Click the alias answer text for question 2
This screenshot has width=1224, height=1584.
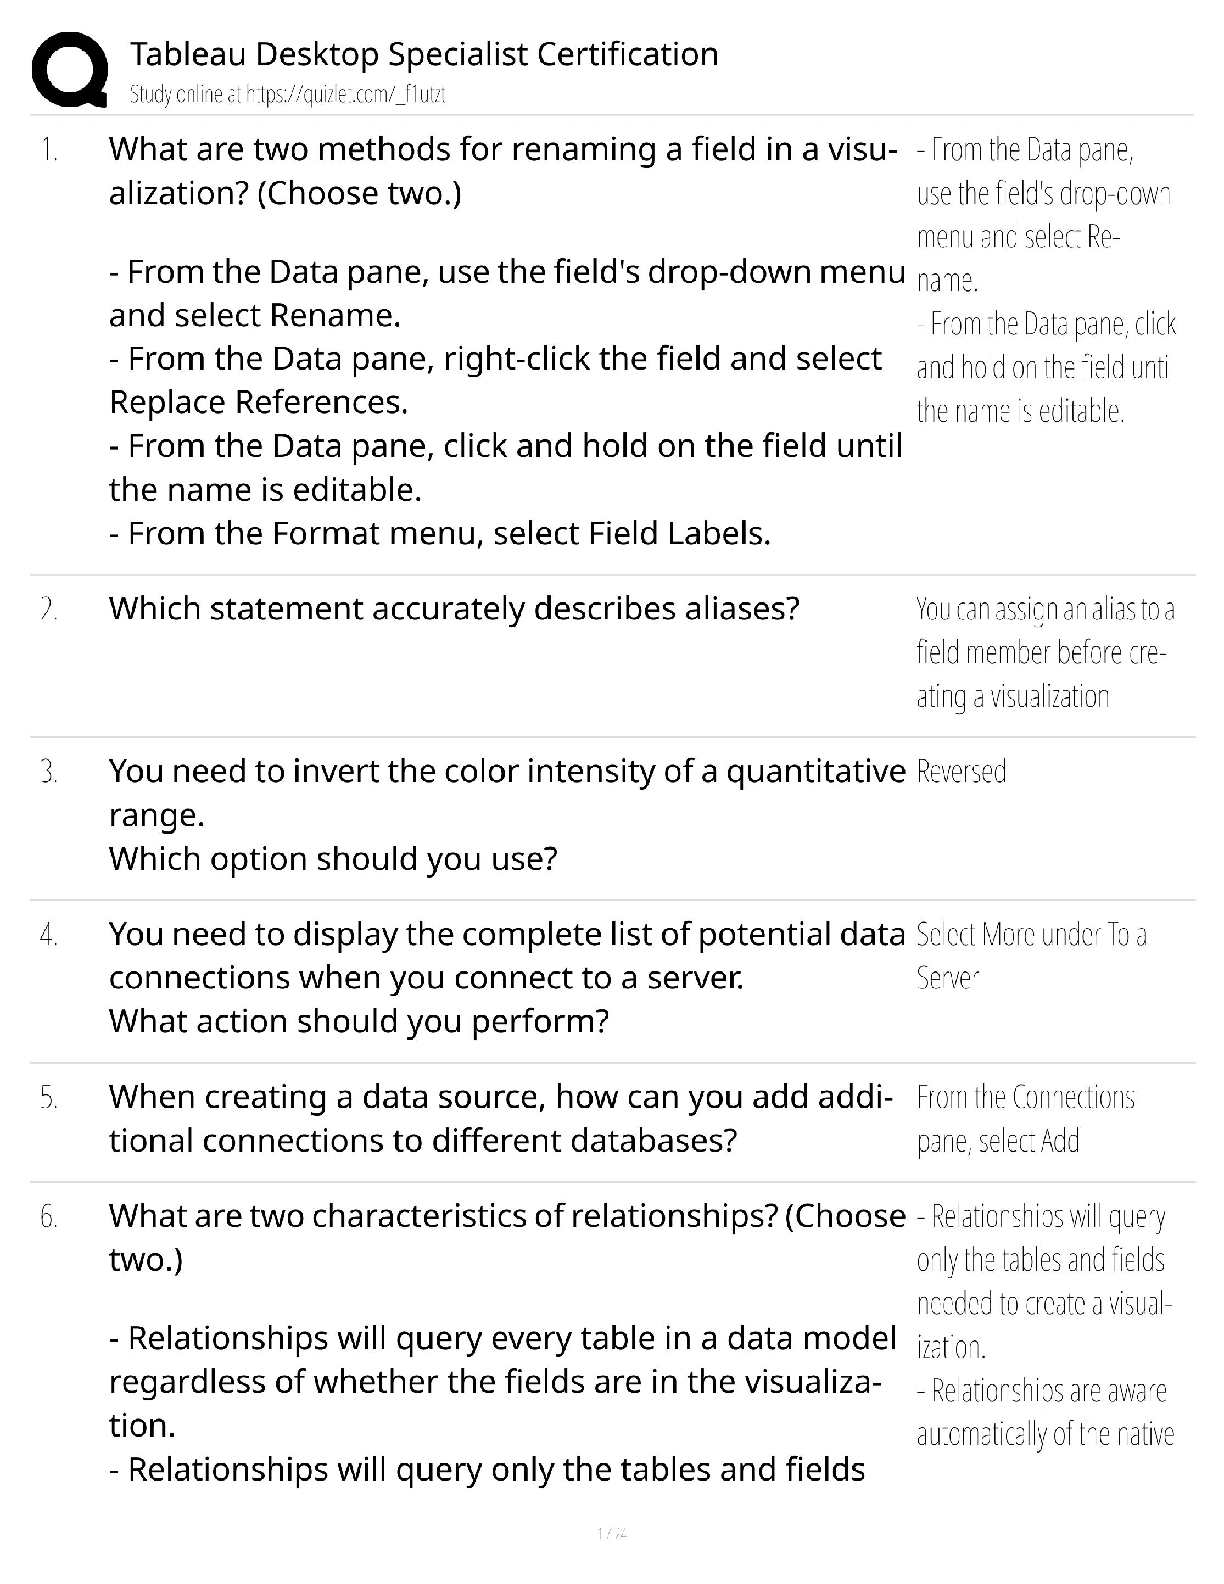(x=1045, y=652)
